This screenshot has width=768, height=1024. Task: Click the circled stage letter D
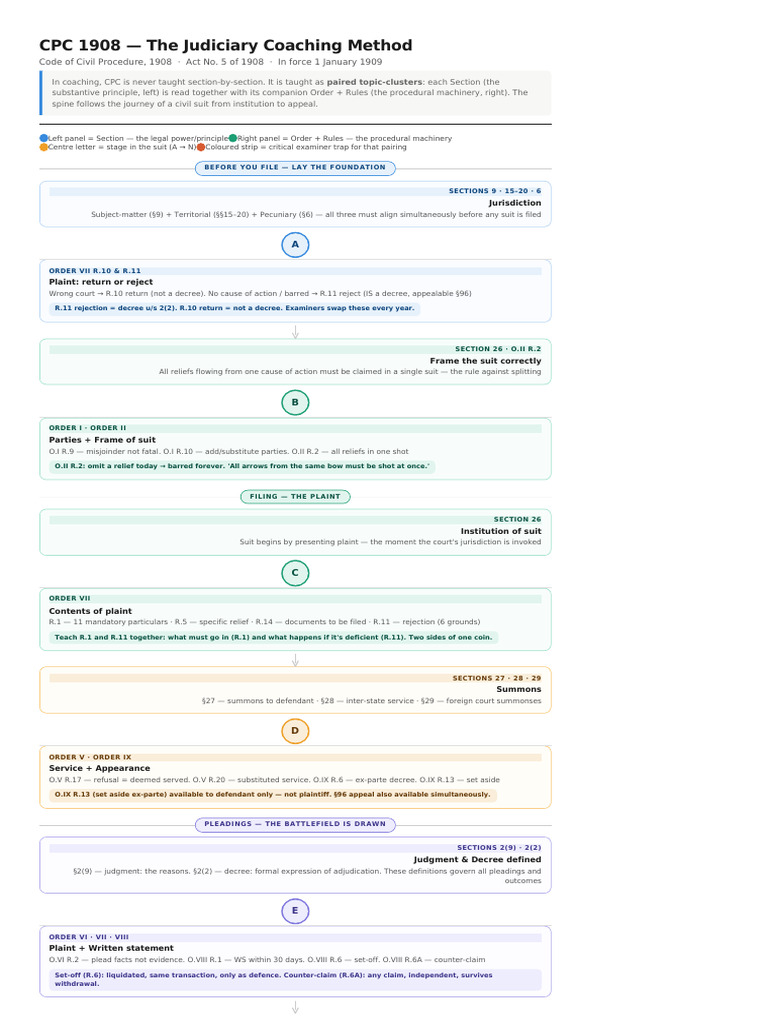pos(295,731)
